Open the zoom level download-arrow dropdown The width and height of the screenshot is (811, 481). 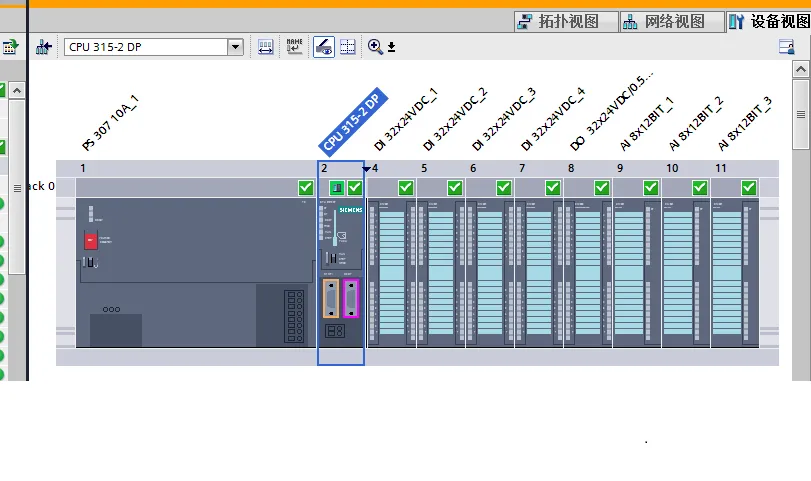click(392, 47)
